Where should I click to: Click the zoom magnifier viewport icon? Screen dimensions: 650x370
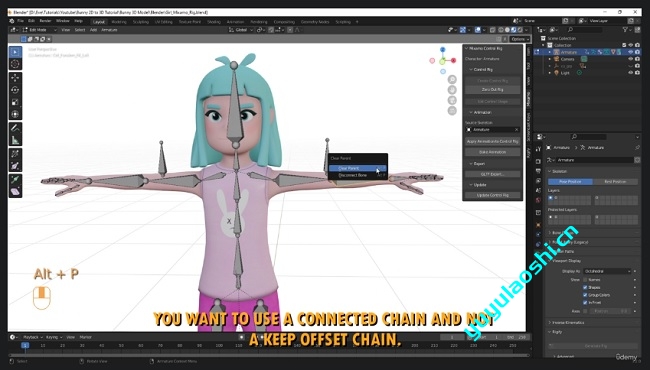coord(452,79)
